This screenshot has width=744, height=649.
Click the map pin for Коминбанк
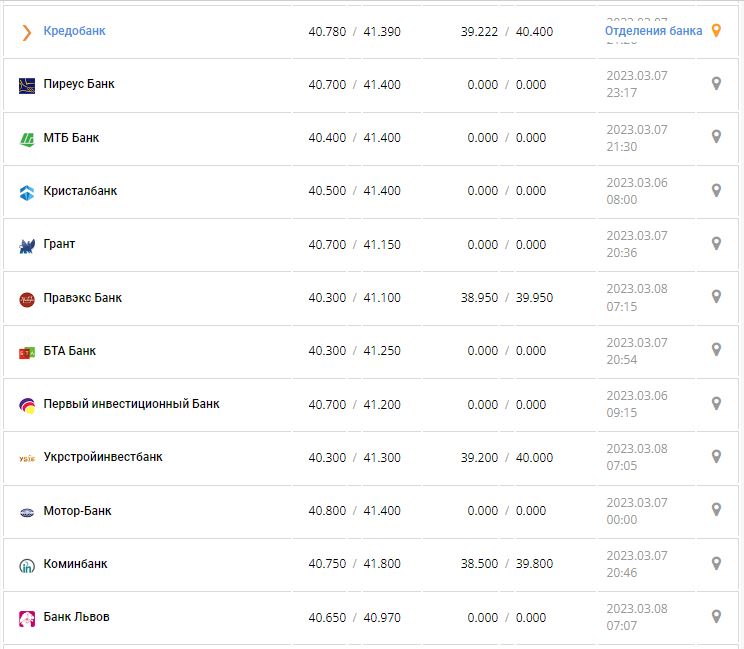click(716, 563)
